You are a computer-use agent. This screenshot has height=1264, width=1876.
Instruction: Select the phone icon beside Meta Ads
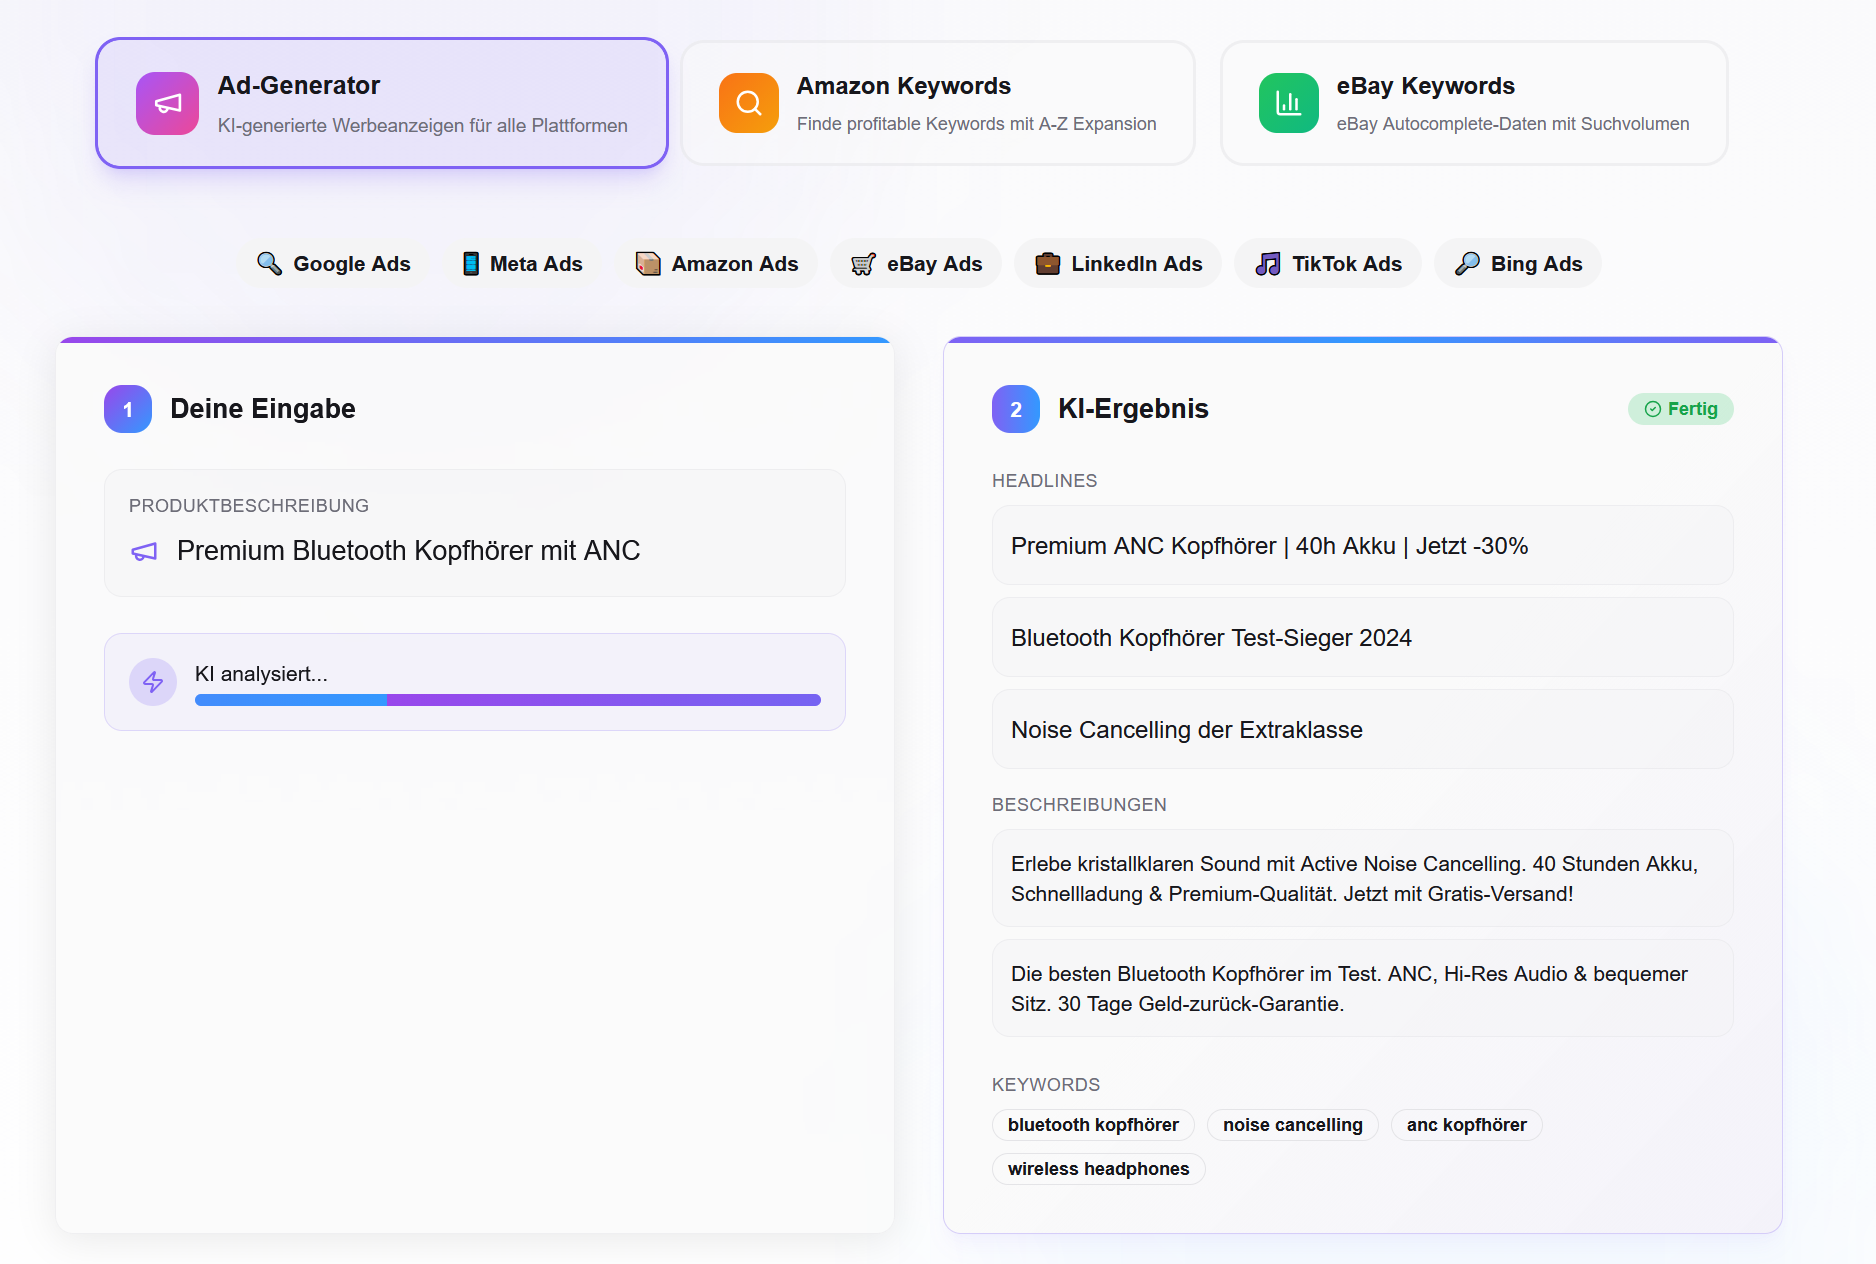[470, 263]
